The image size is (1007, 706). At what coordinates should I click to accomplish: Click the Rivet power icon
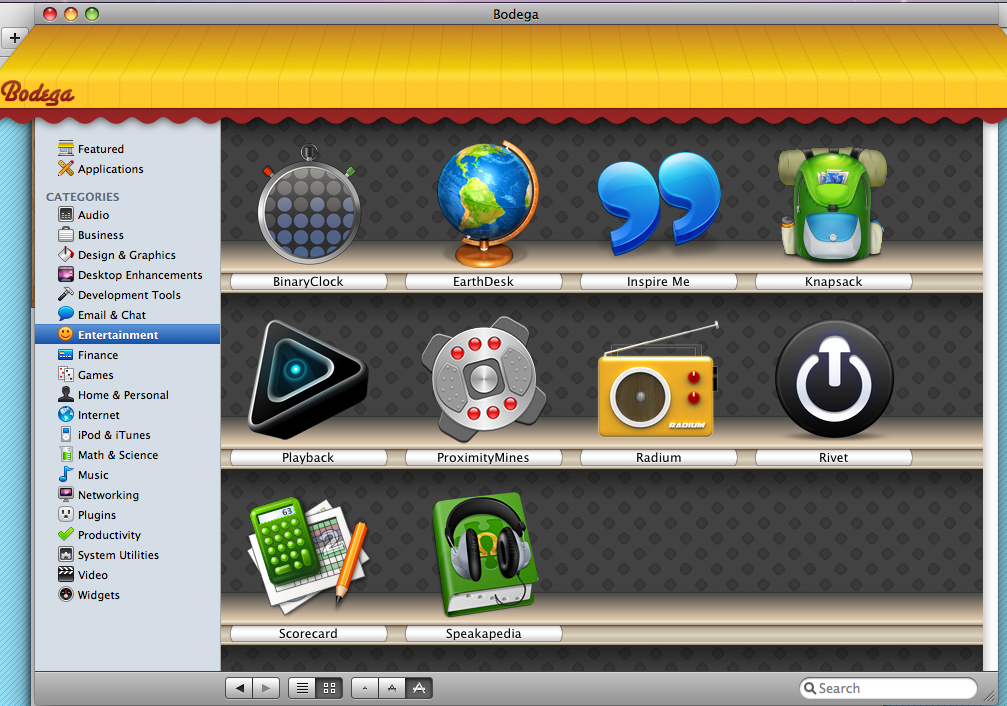(834, 379)
